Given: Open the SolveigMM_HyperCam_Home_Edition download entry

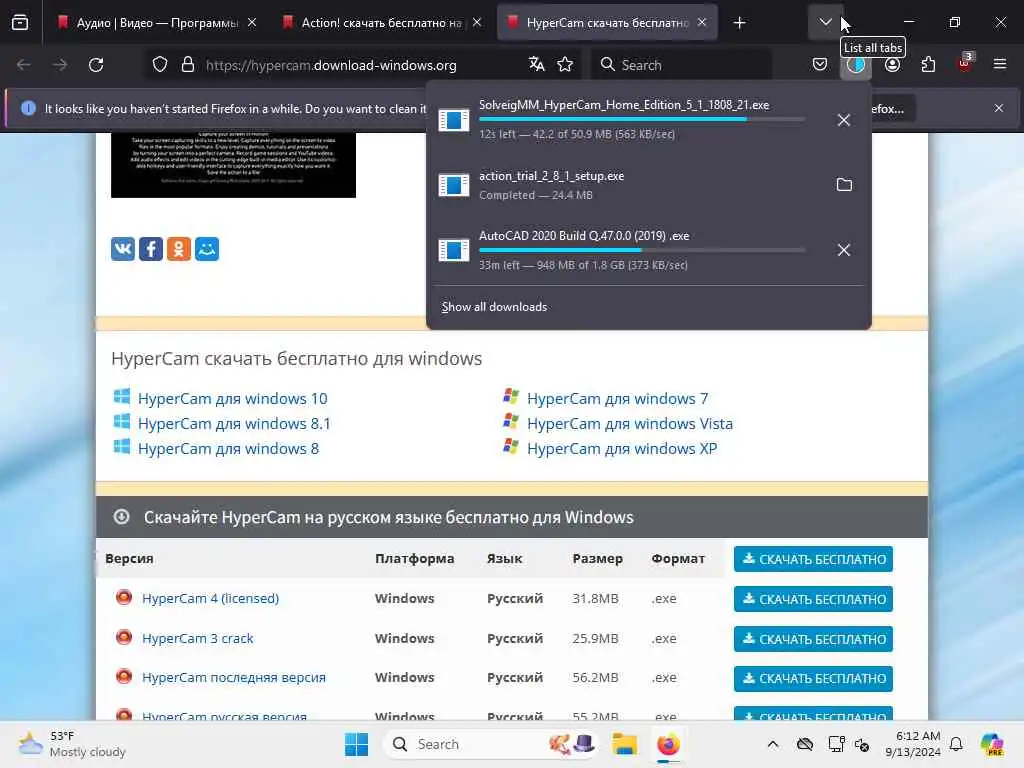Looking at the screenshot, I should 648,120.
